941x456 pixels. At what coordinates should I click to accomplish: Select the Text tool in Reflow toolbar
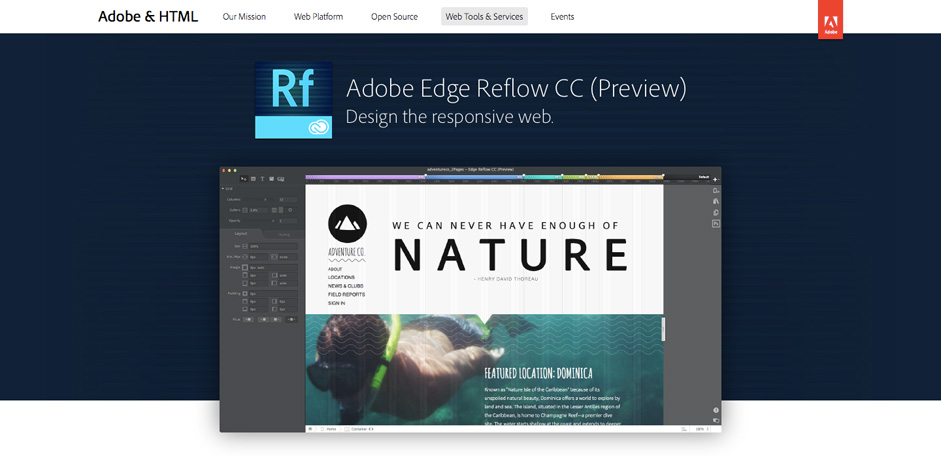click(262, 179)
